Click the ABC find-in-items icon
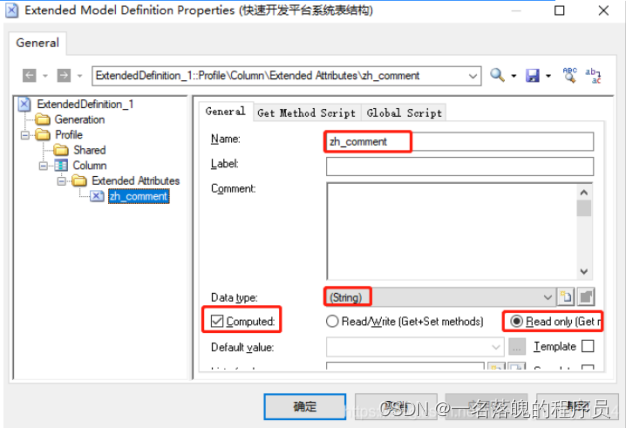The height and width of the screenshot is (428, 626). click(570, 75)
